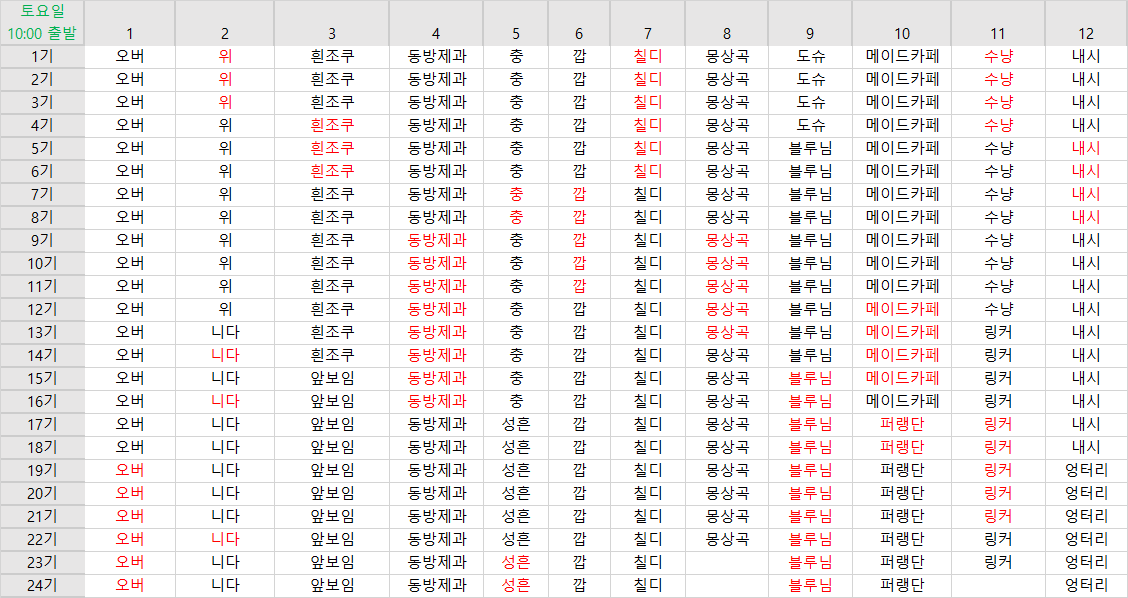Select empty column 8 cell in 23기 row
The image size is (1128, 598).
click(x=727, y=562)
